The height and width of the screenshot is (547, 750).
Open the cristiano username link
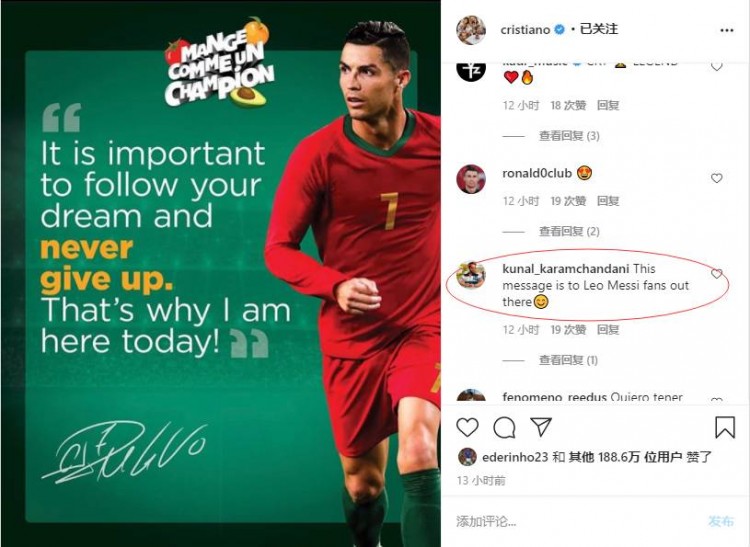[x=525, y=30]
